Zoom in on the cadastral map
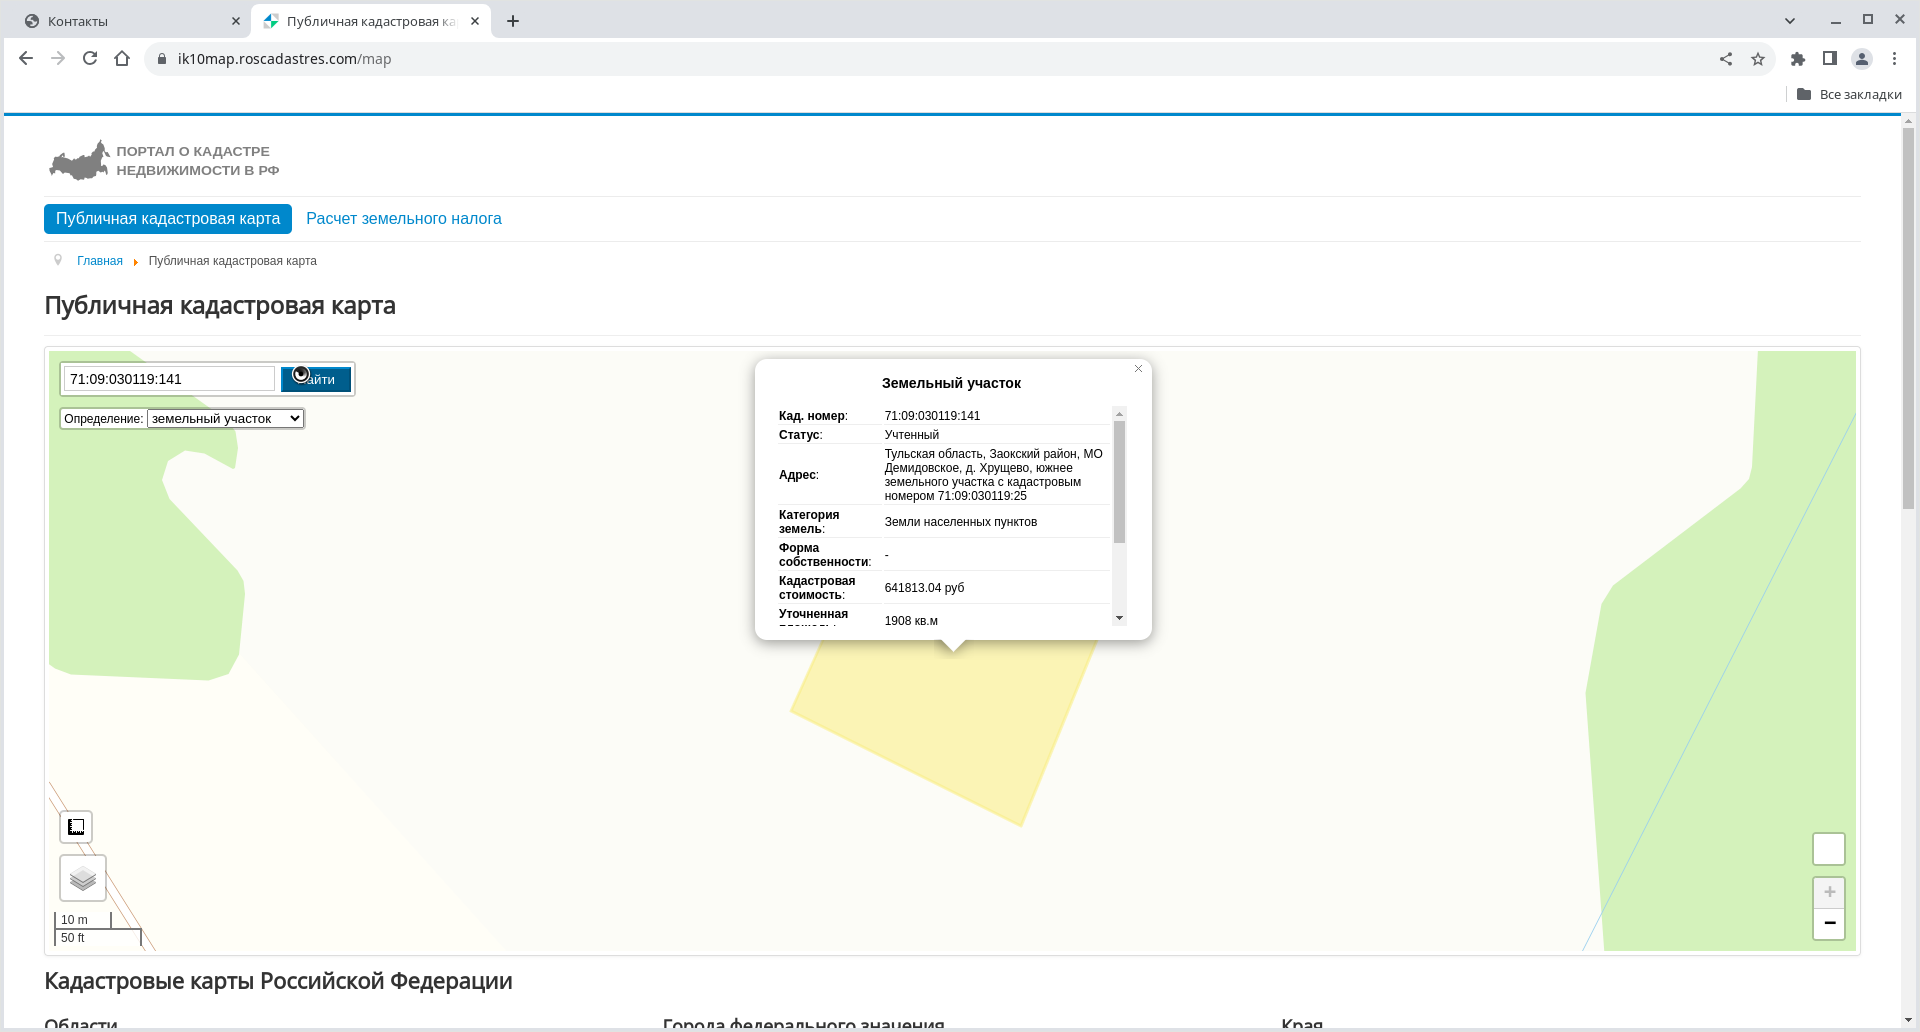Image resolution: width=1920 pixels, height=1032 pixels. (1829, 892)
